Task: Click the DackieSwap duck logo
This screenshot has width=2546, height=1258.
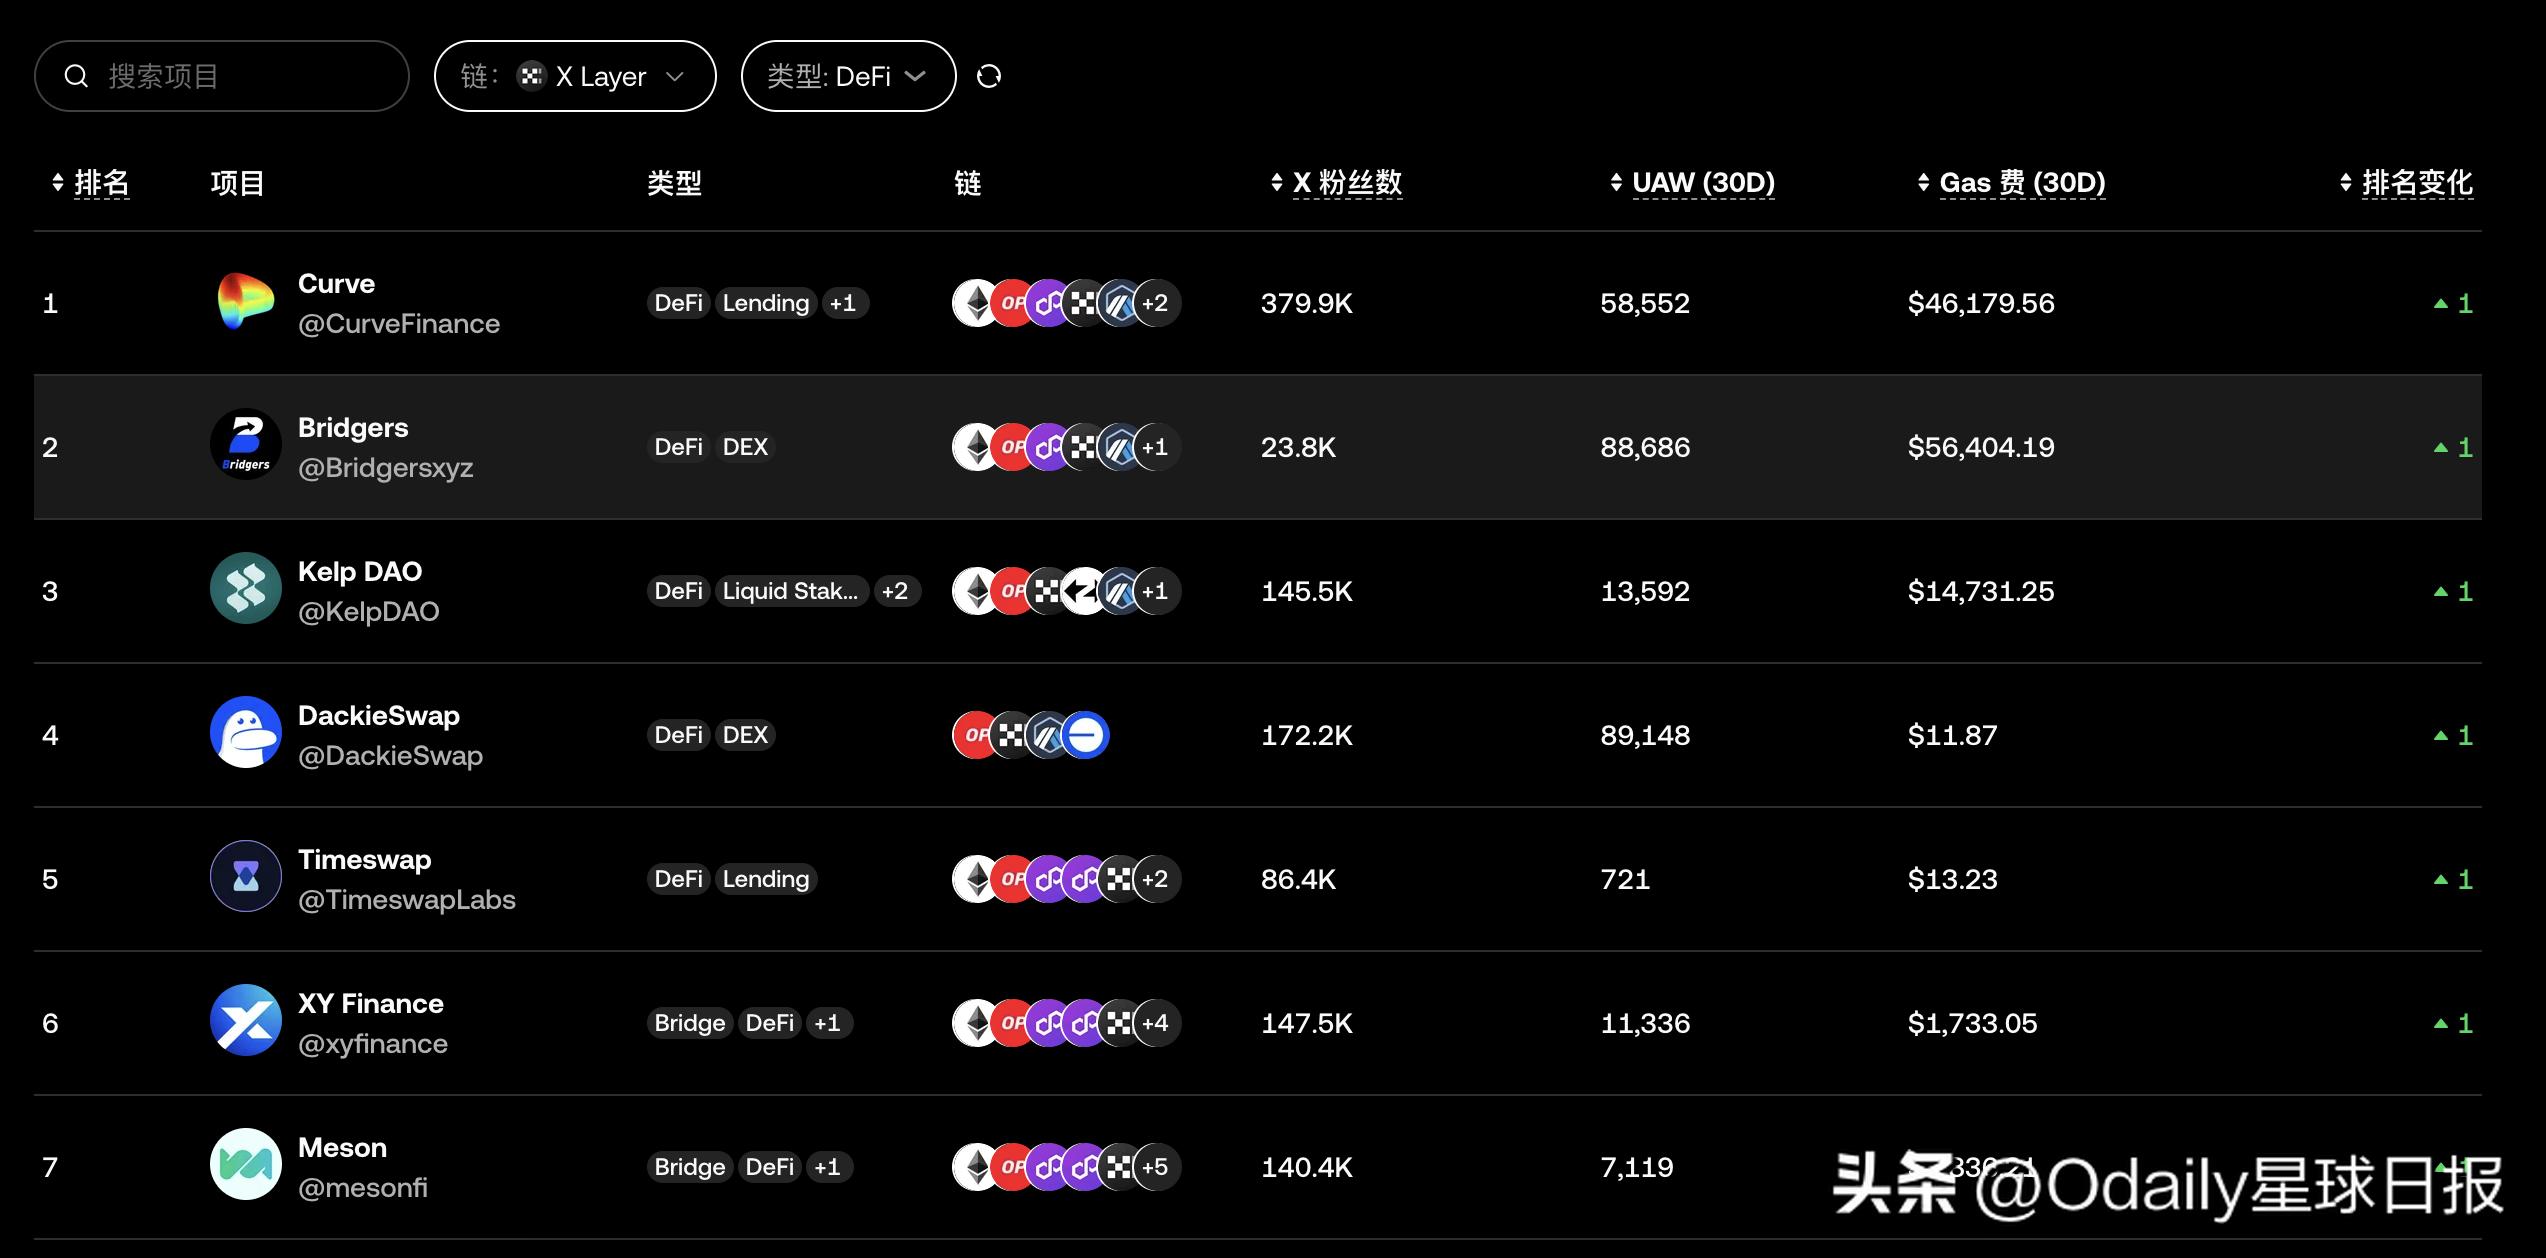Action: pos(245,733)
